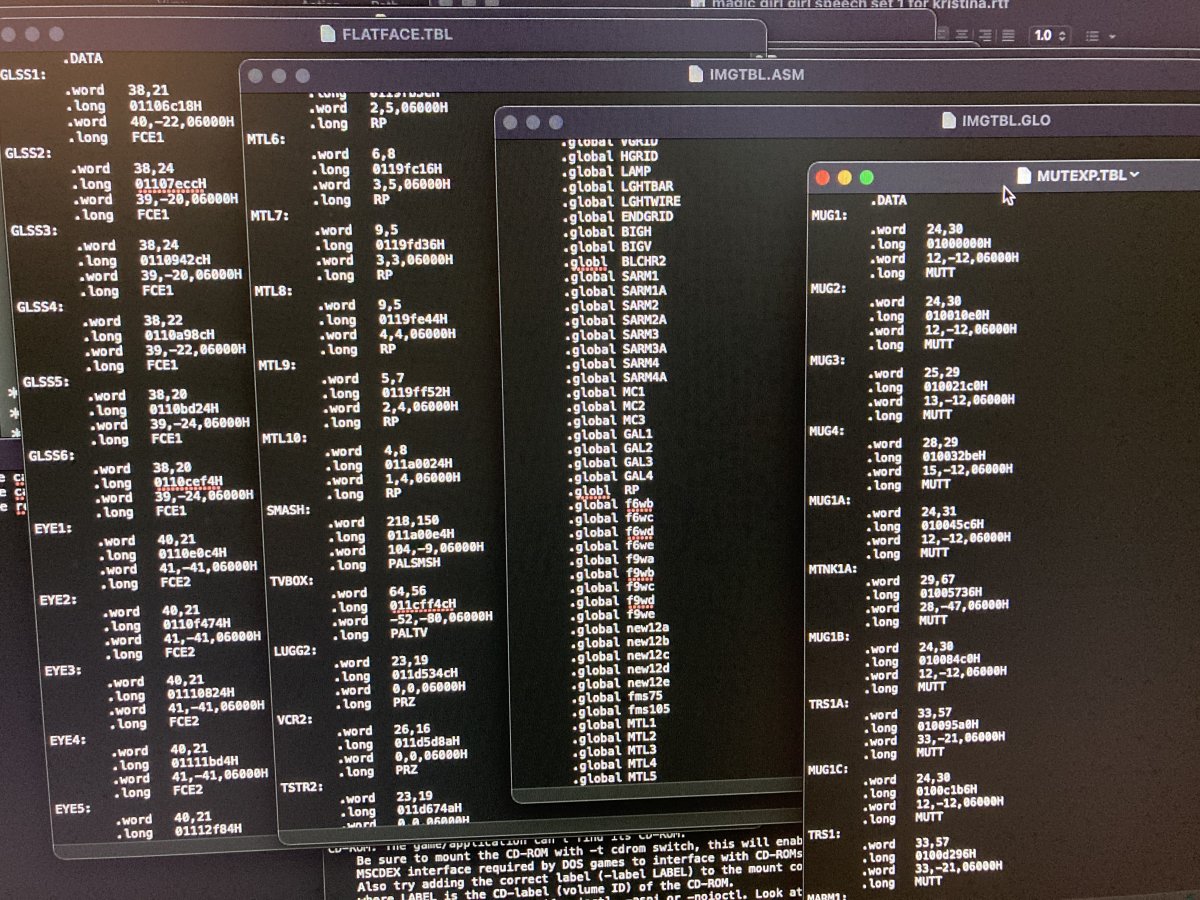Click the LUGG2: label in IMGTBL.ASM
The height and width of the screenshot is (900, 1200).
tap(295, 651)
